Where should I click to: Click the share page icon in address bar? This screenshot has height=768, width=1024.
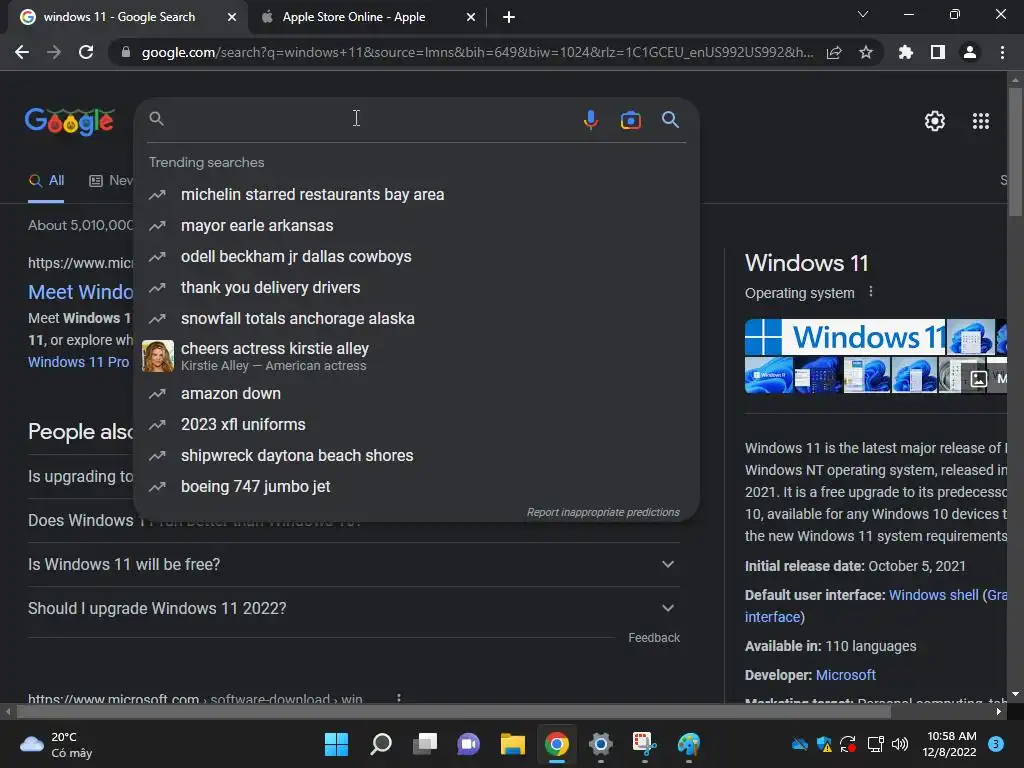pos(834,52)
